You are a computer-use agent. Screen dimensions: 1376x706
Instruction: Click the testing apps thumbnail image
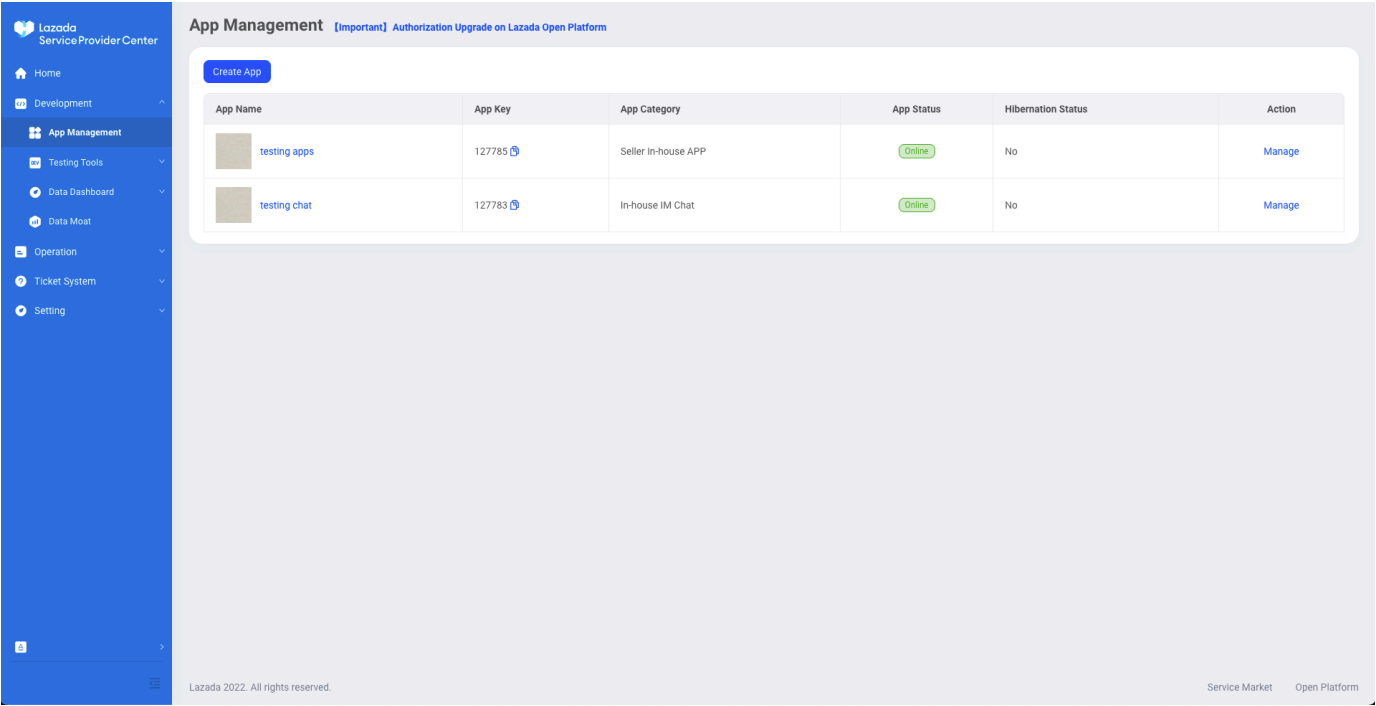233,152
